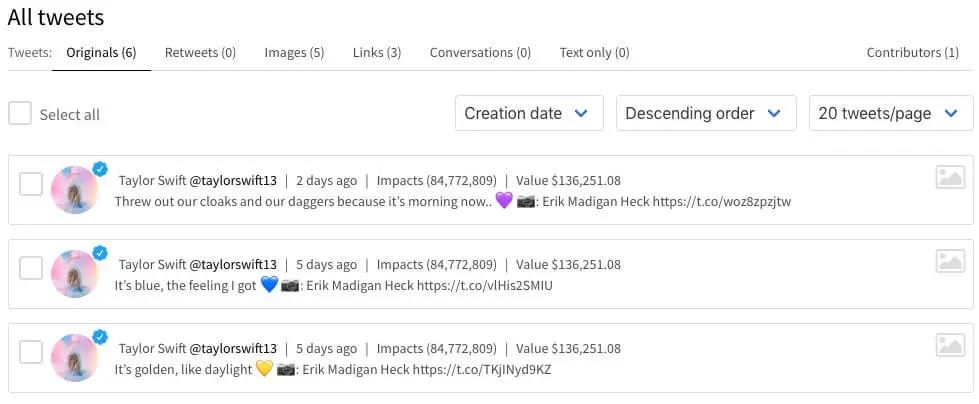Switch to the Images (5) tab
The image size is (979, 404).
point(294,53)
